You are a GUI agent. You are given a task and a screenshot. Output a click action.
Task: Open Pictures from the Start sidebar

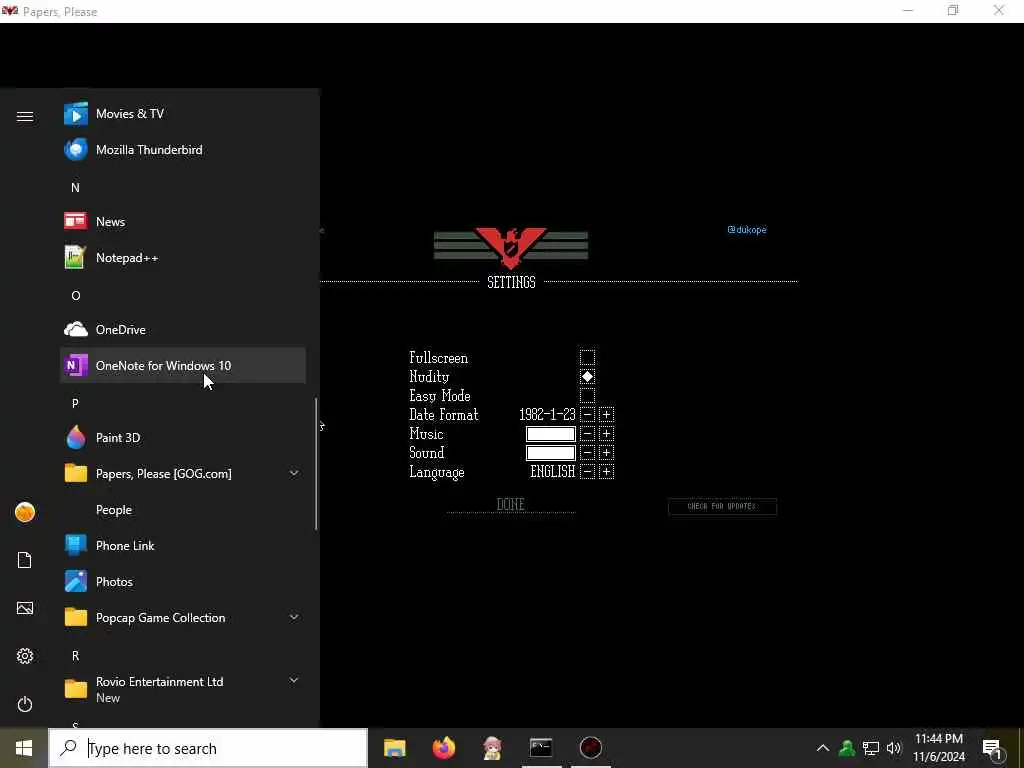coord(25,608)
